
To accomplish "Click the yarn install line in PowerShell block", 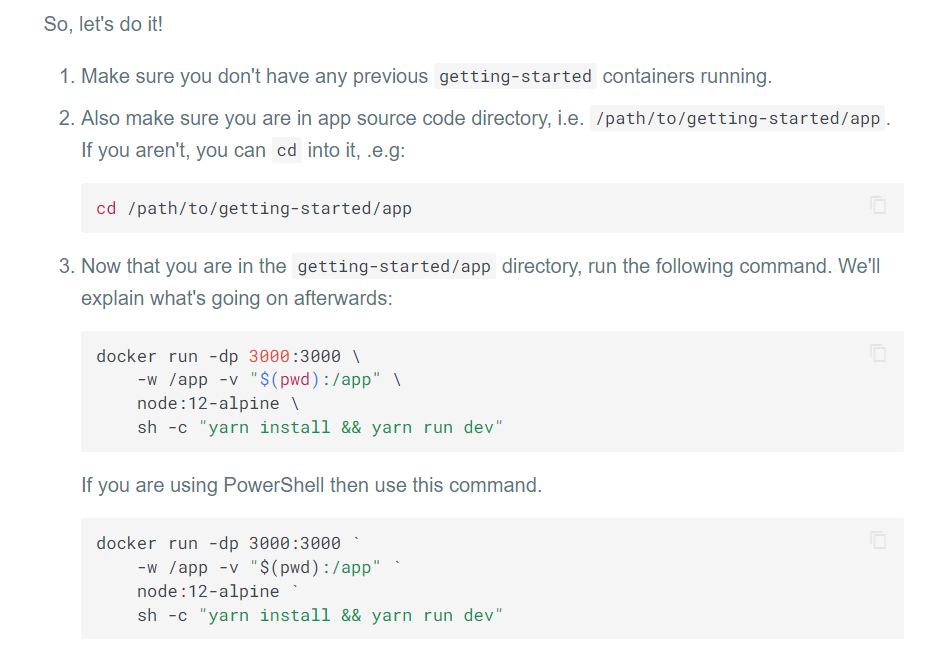I will click(319, 615).
